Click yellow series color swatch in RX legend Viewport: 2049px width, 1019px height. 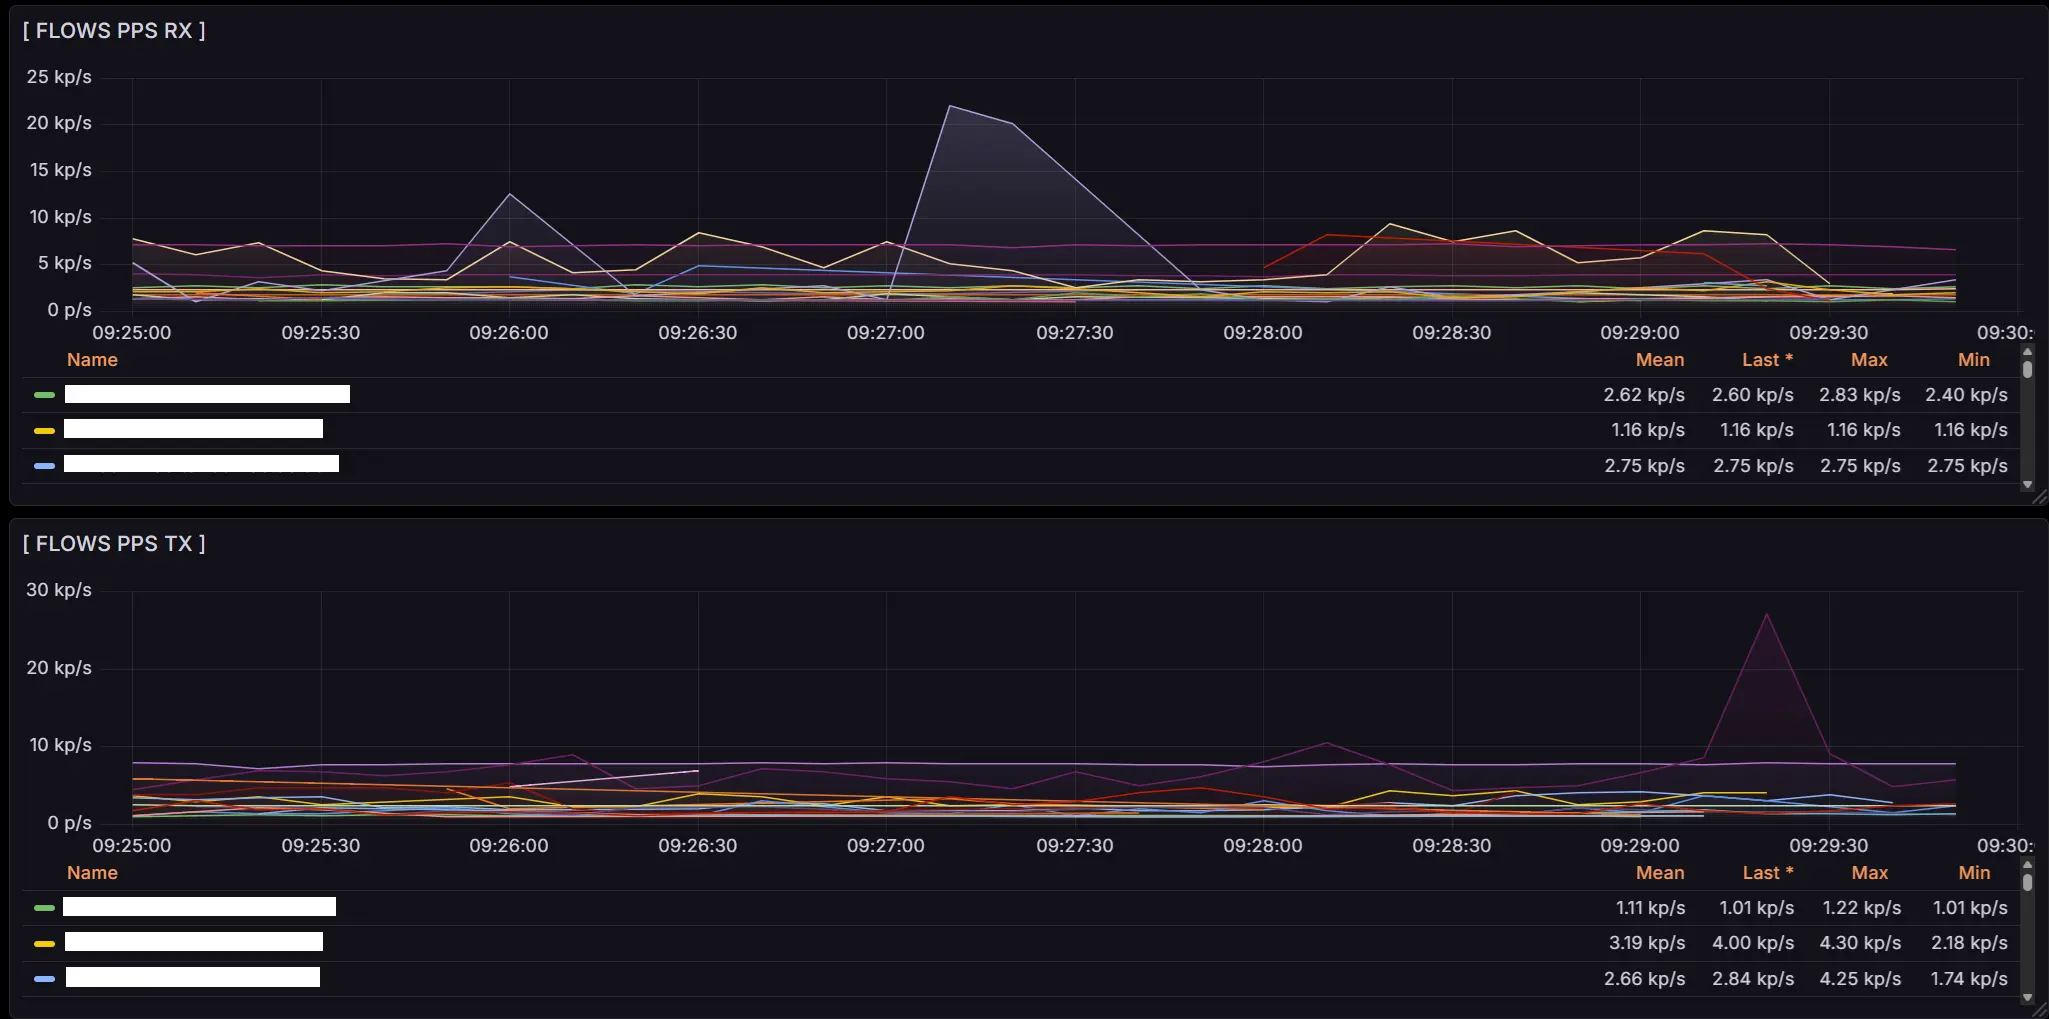[x=44, y=431]
